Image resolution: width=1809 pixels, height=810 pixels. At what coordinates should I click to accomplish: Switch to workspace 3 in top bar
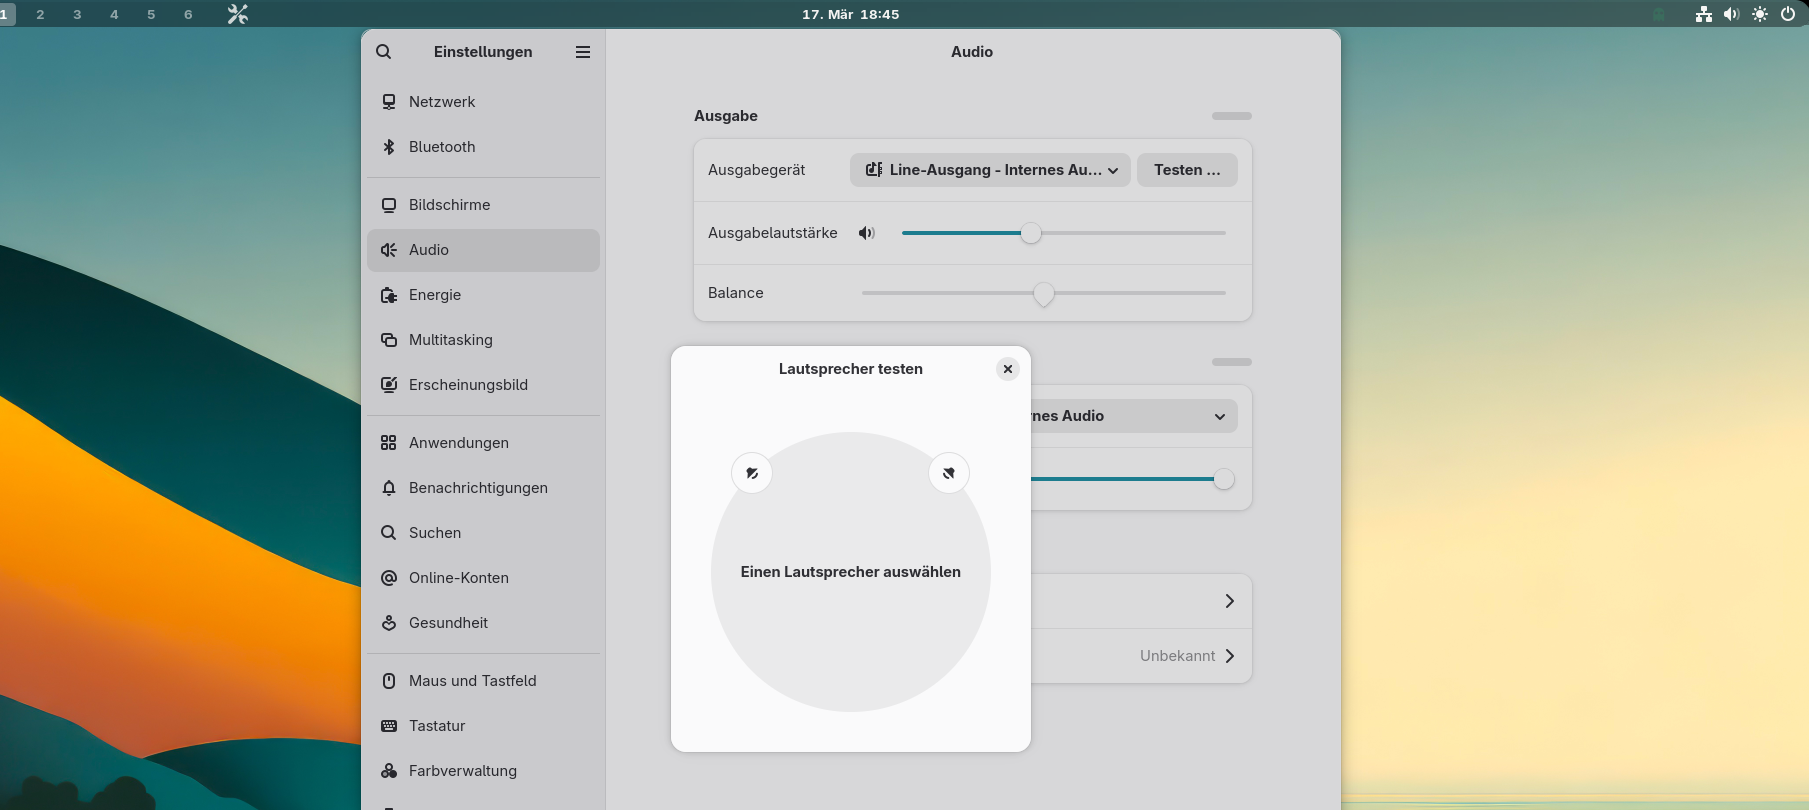pos(77,14)
